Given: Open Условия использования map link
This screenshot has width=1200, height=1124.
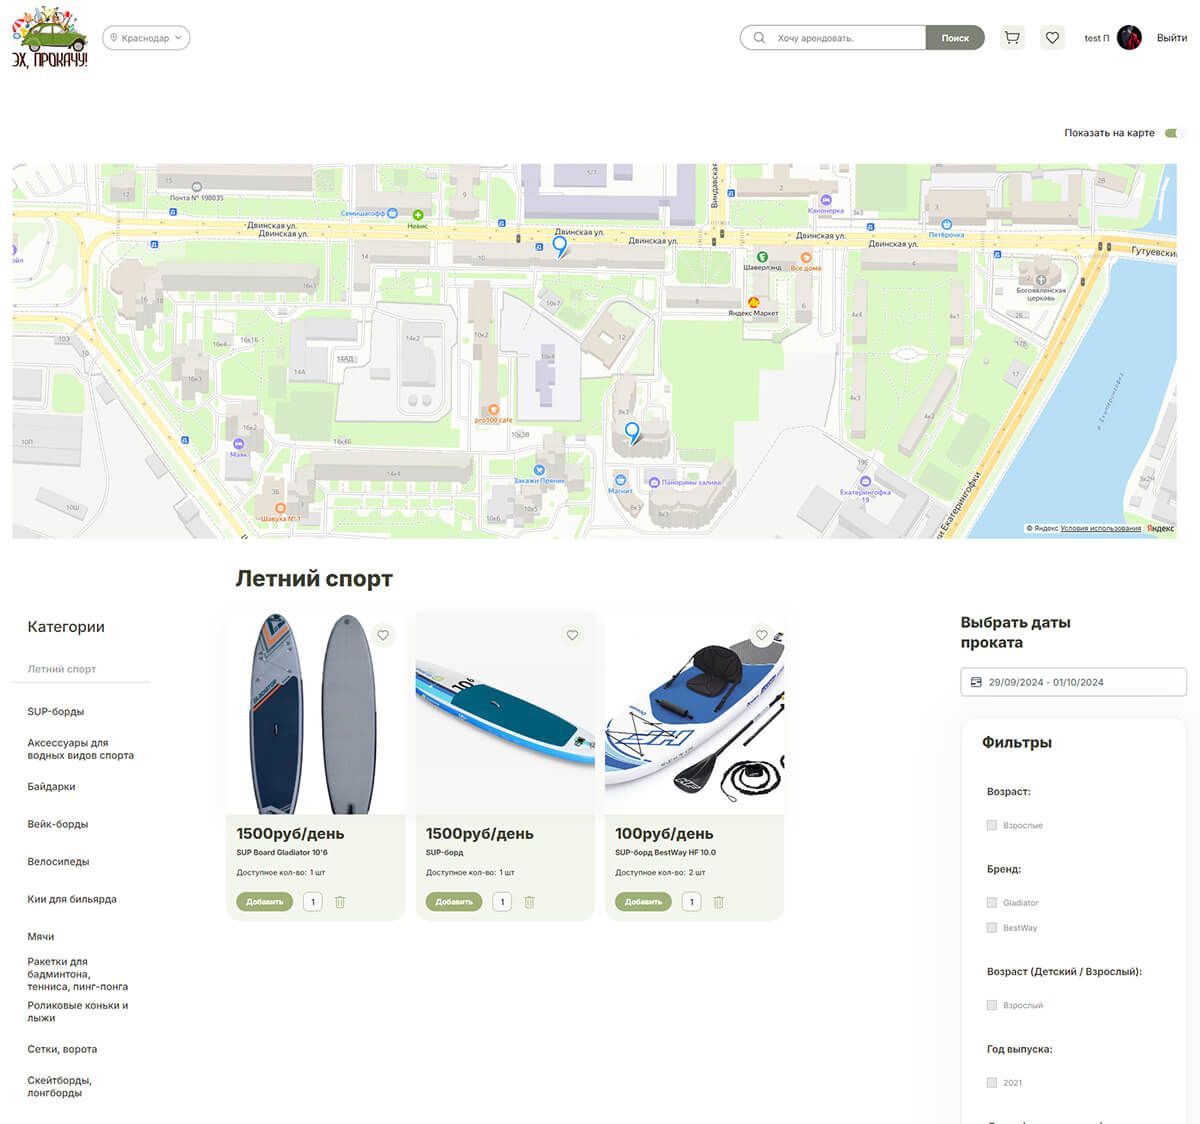Looking at the screenshot, I should pos(1100,528).
